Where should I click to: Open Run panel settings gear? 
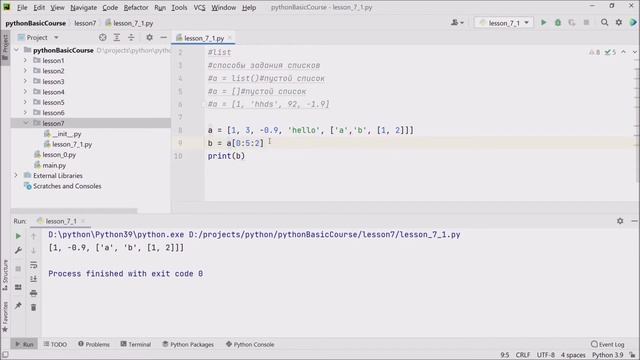point(620,221)
